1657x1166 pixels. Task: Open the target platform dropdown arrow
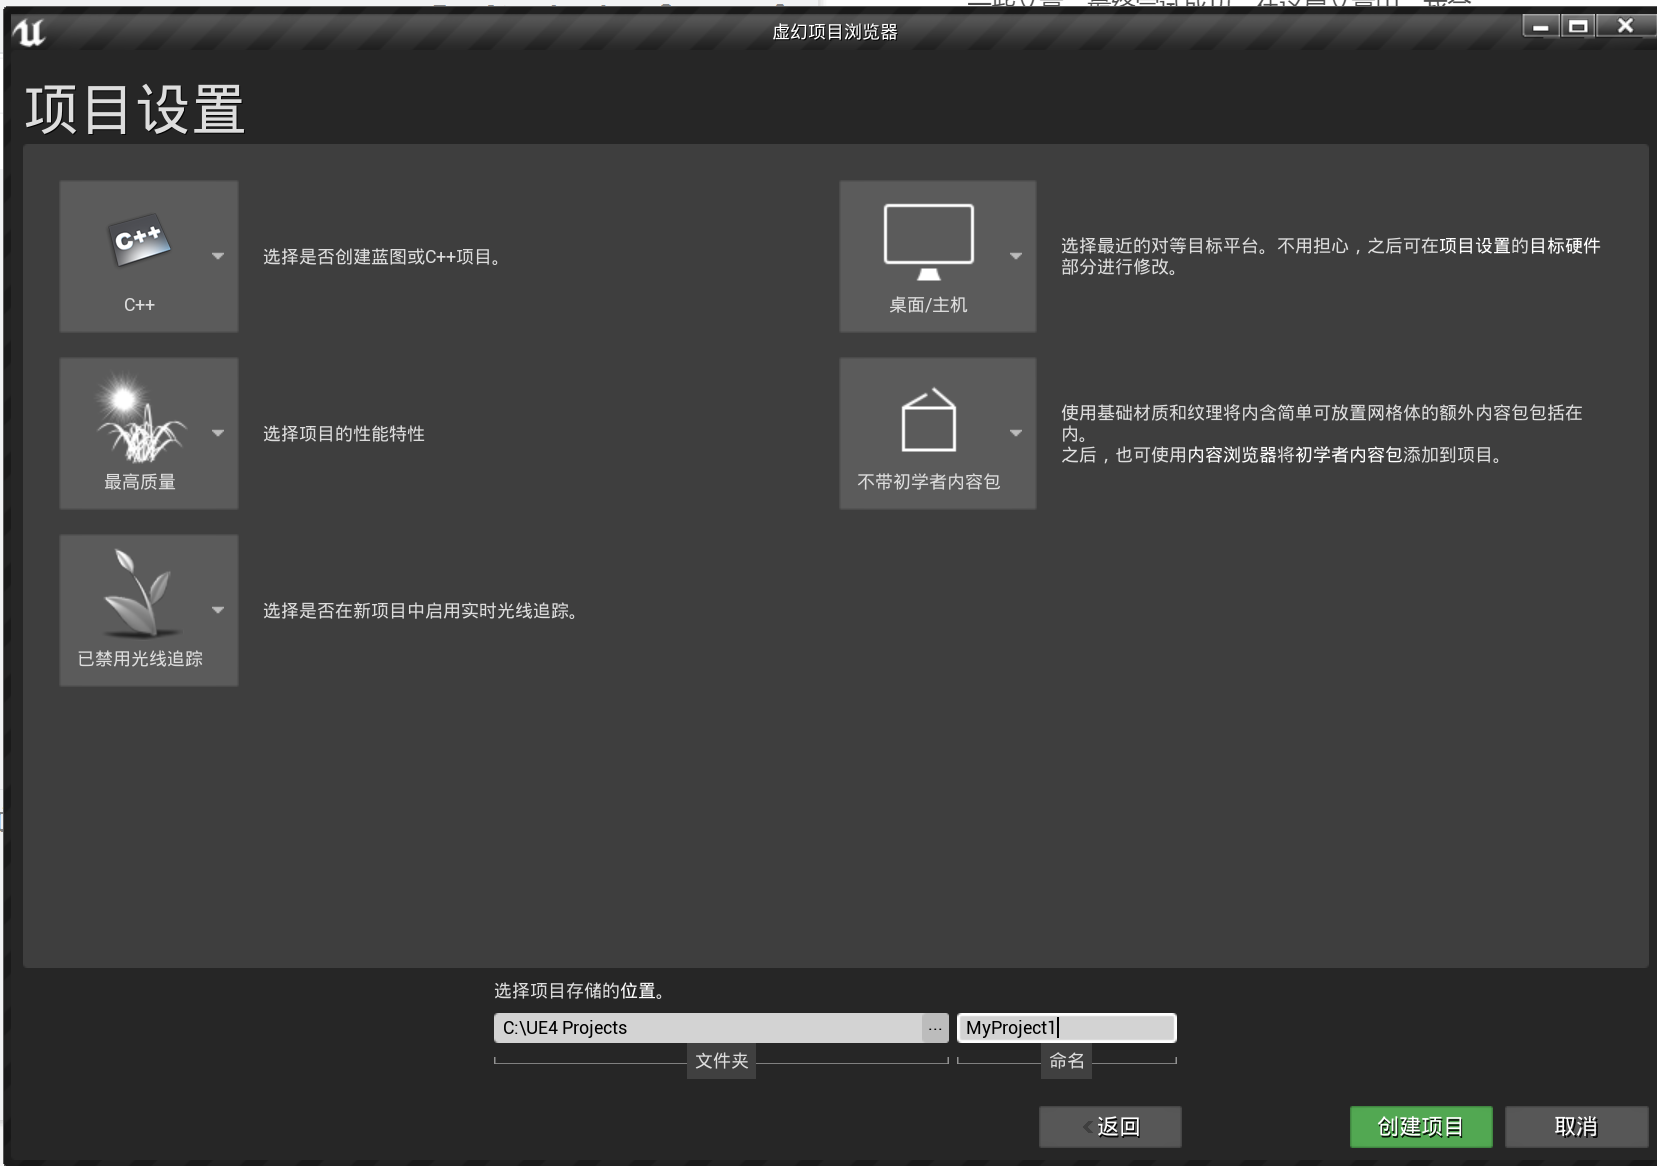click(x=1014, y=256)
